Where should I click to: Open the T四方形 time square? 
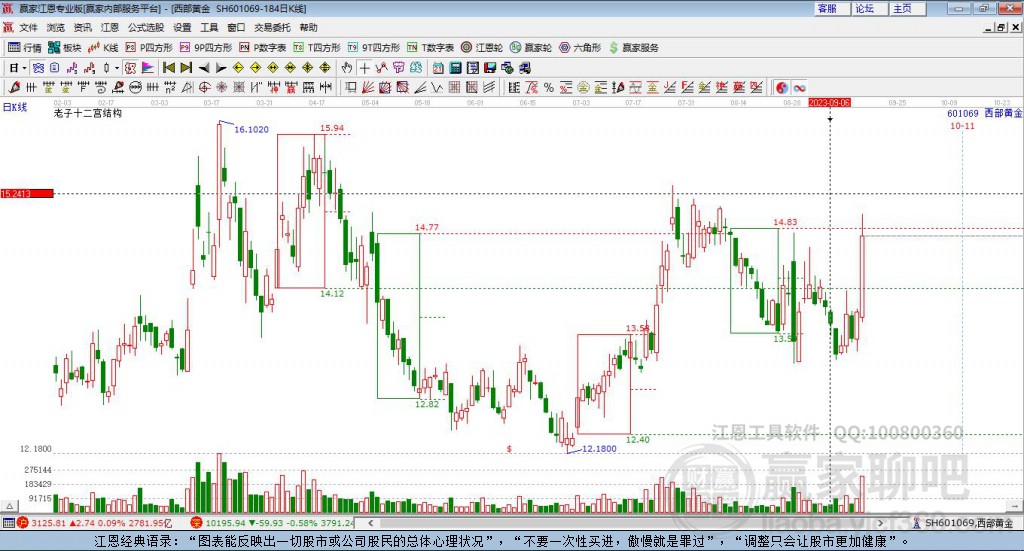[x=317, y=48]
